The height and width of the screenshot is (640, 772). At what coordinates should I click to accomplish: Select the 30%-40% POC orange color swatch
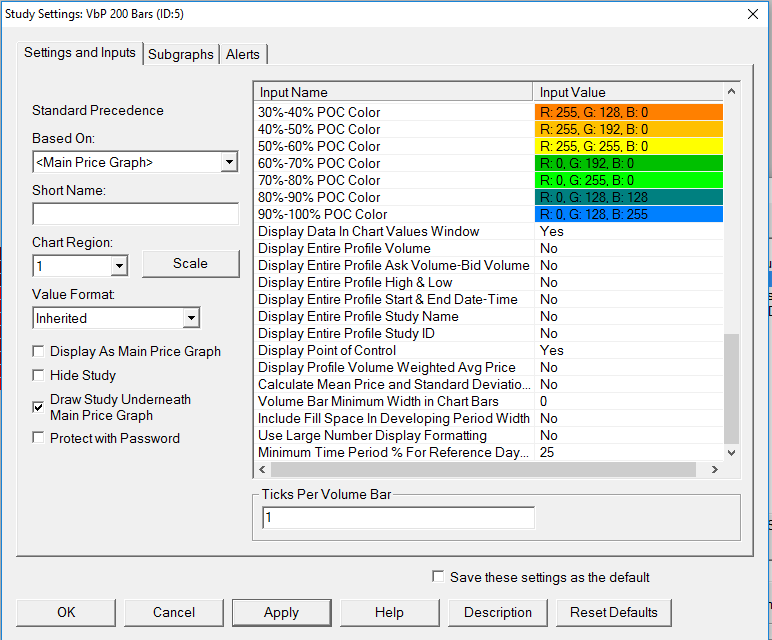(629, 112)
